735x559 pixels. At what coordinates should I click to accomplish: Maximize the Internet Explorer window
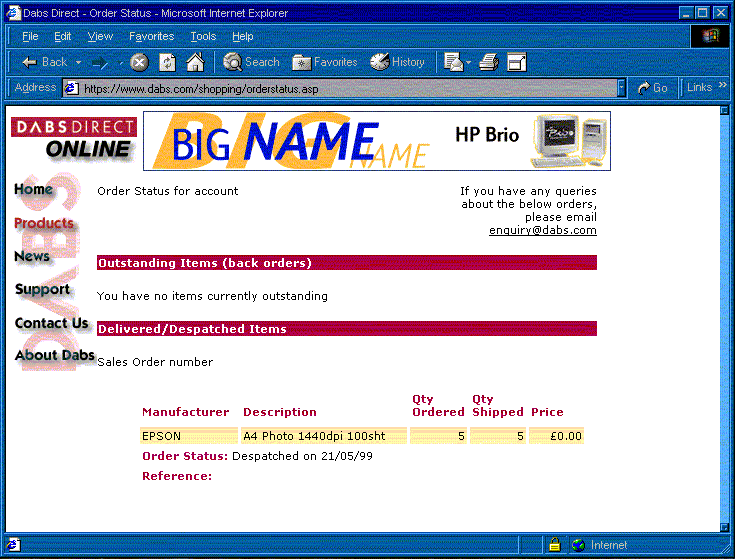702,13
